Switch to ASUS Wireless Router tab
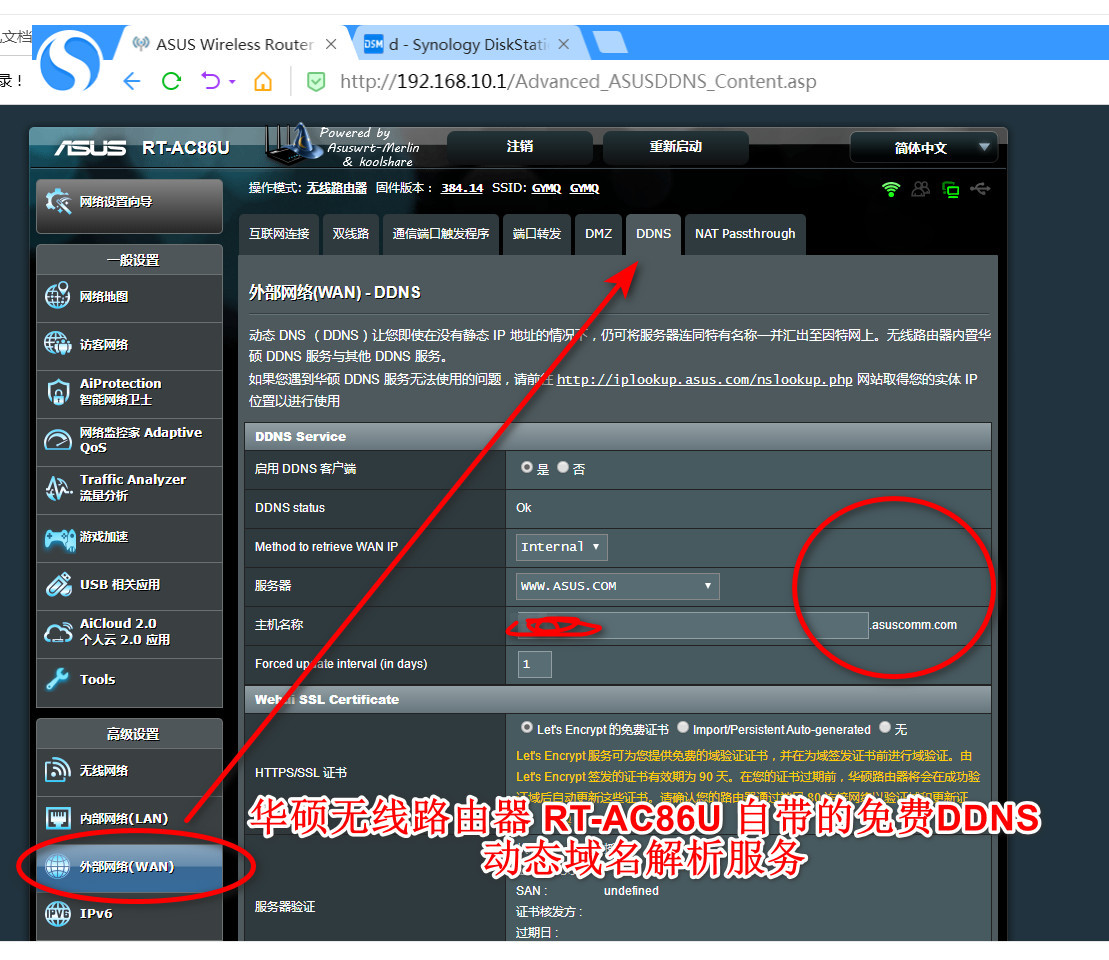1109x960 pixels. [x=233, y=45]
